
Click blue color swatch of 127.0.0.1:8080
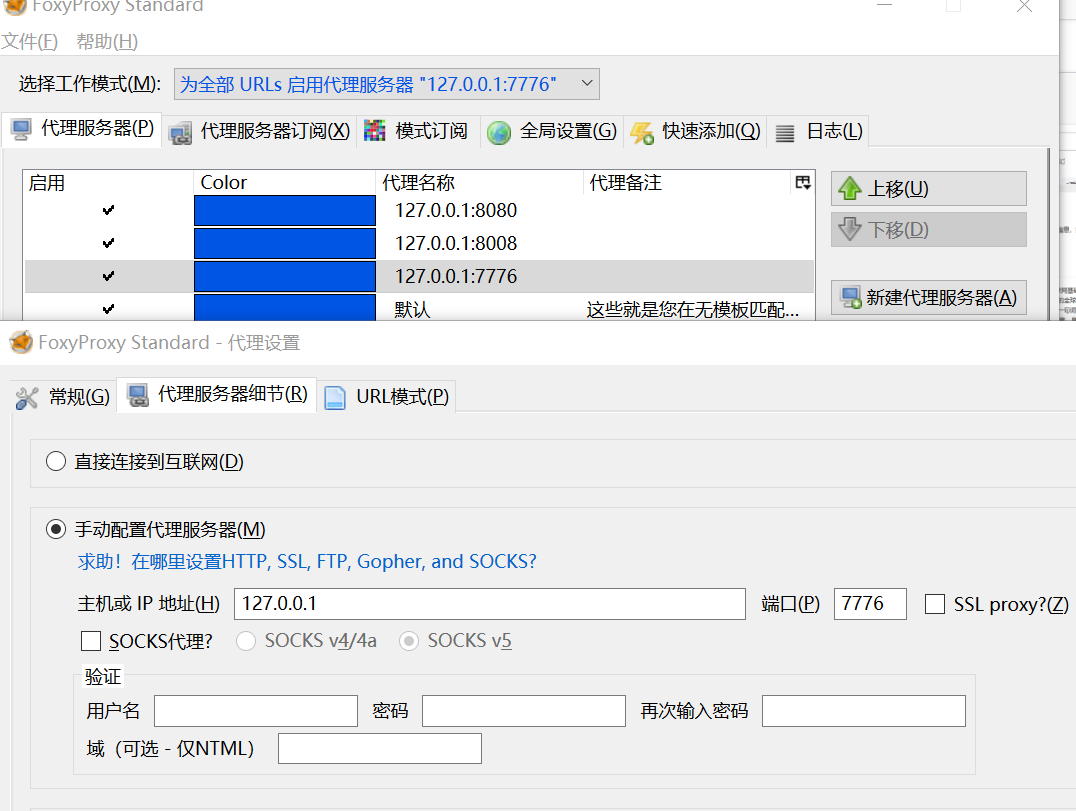click(x=285, y=211)
